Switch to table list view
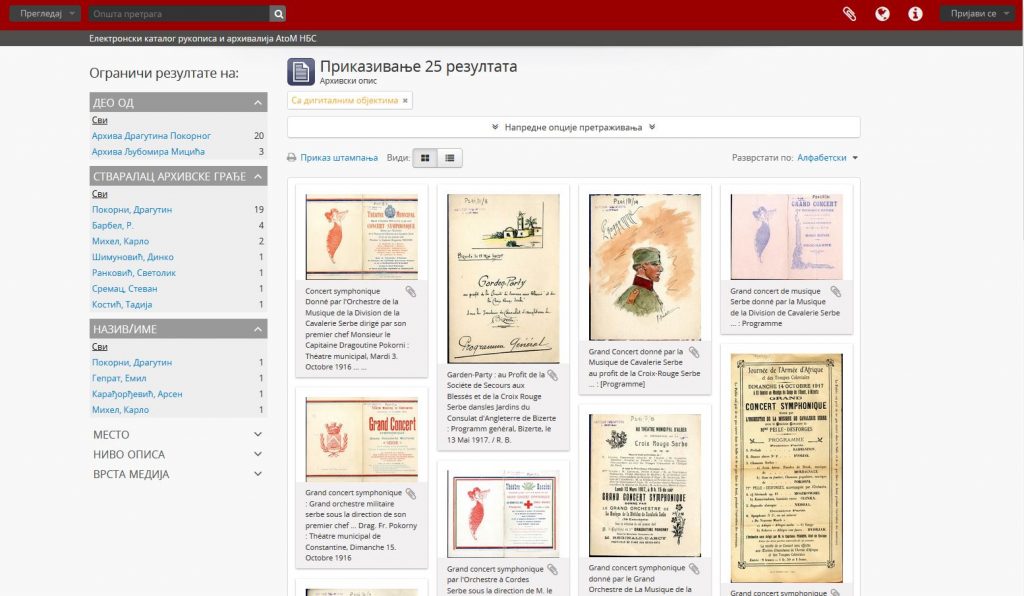 [x=450, y=158]
